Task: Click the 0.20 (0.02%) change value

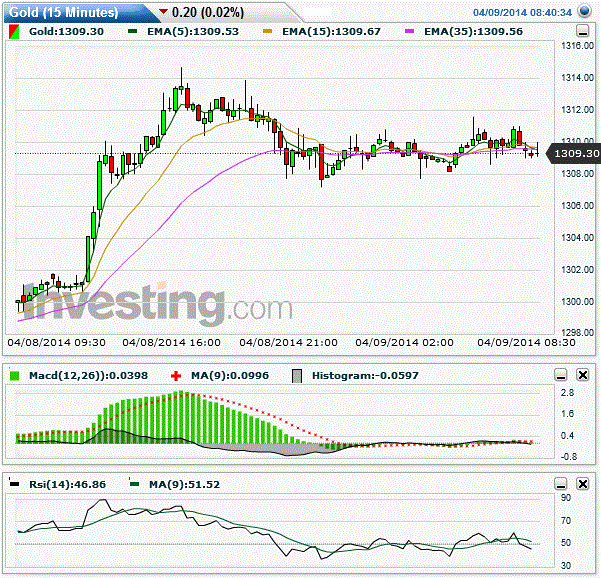Action: pos(208,12)
